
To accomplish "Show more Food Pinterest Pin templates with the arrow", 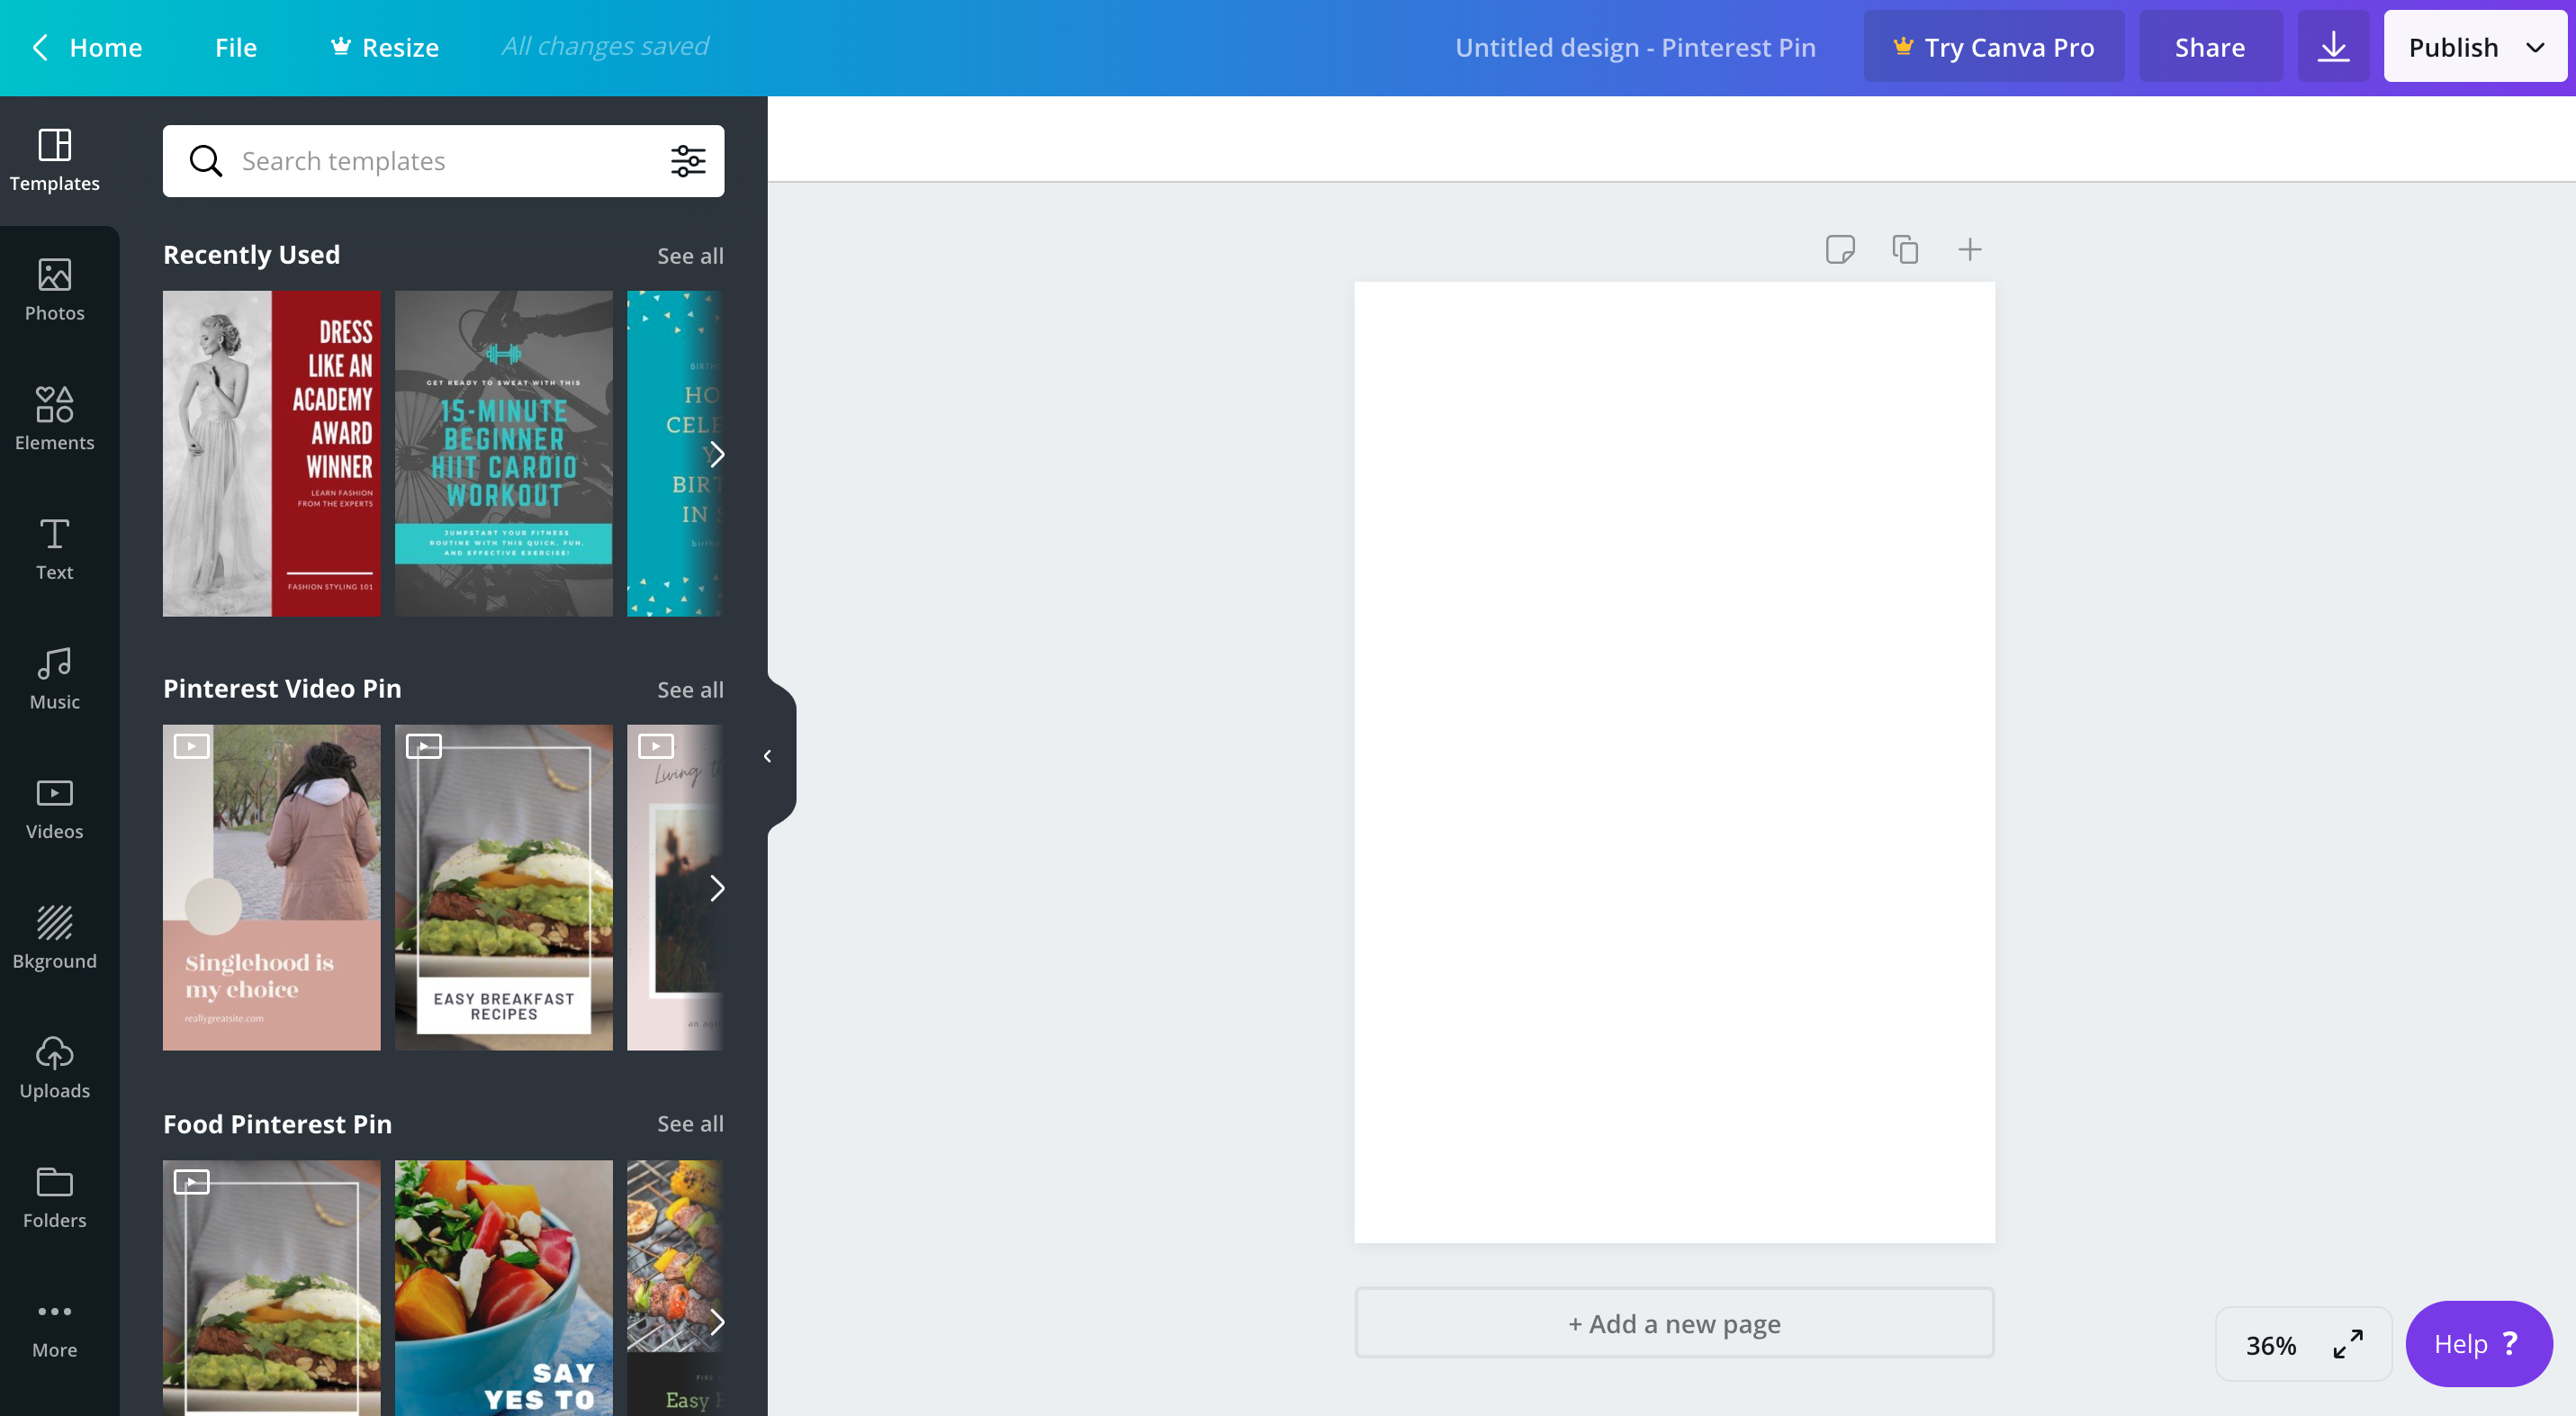I will 716,1322.
